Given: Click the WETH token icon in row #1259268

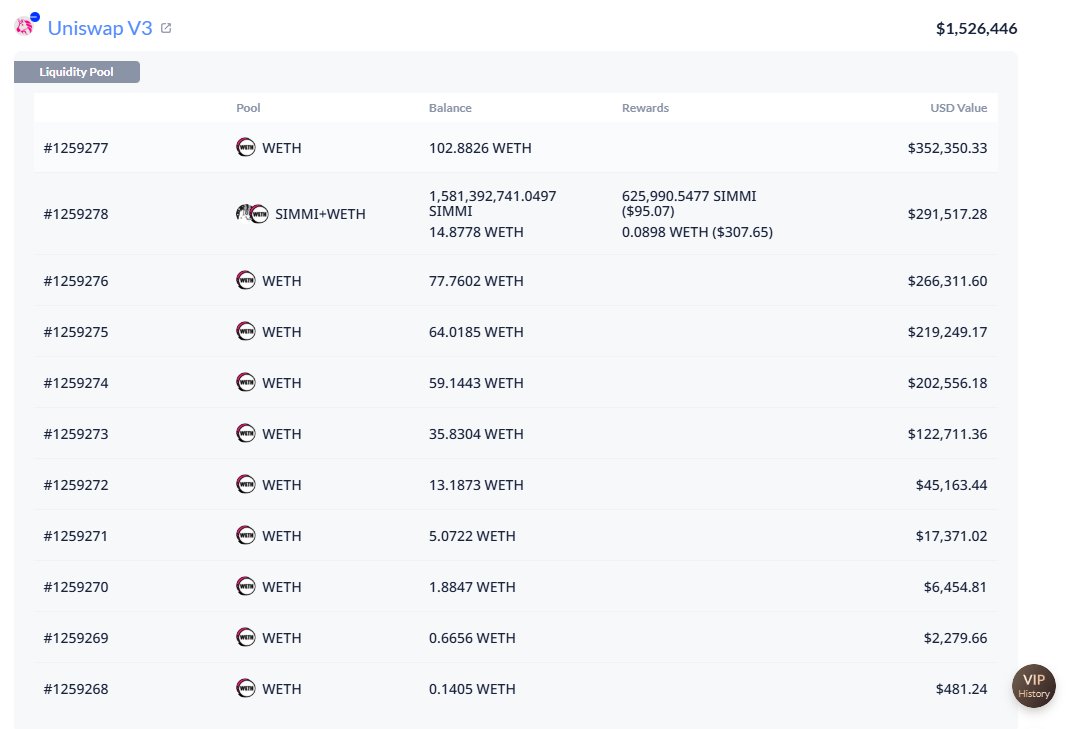Looking at the screenshot, I should [246, 688].
